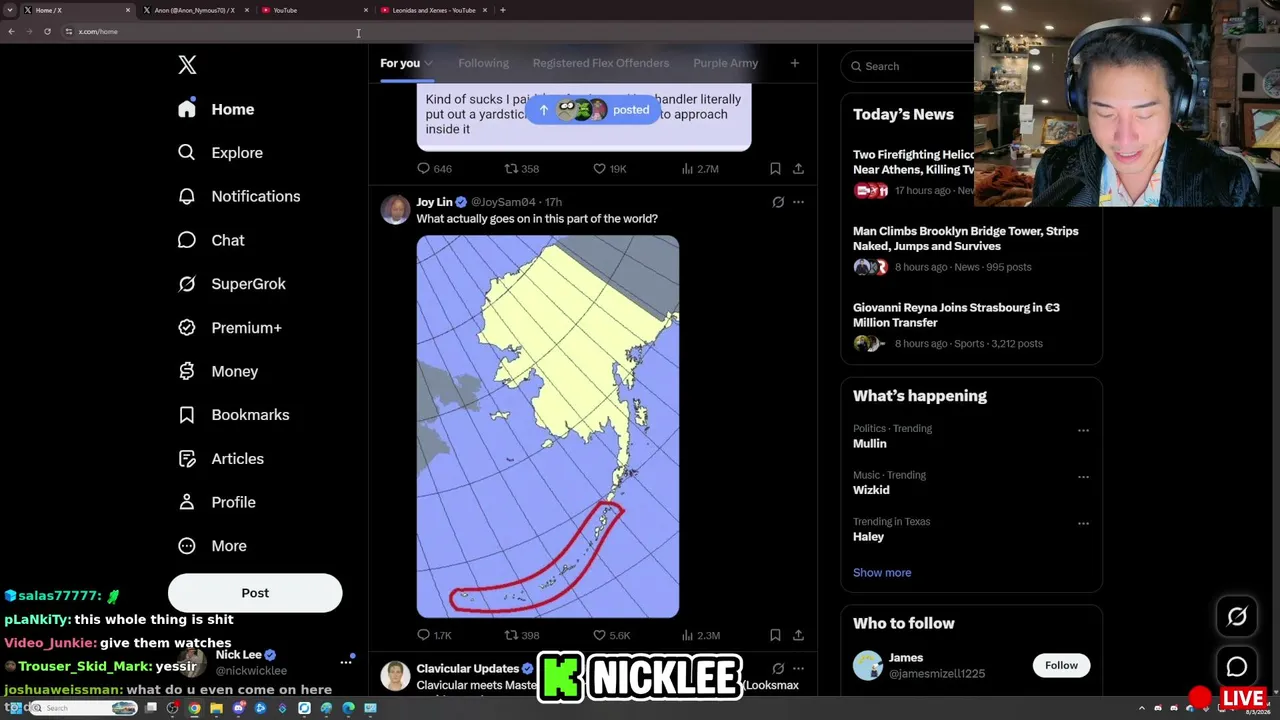Open Chat from the sidebar
The height and width of the screenshot is (720, 1280).
point(211,240)
